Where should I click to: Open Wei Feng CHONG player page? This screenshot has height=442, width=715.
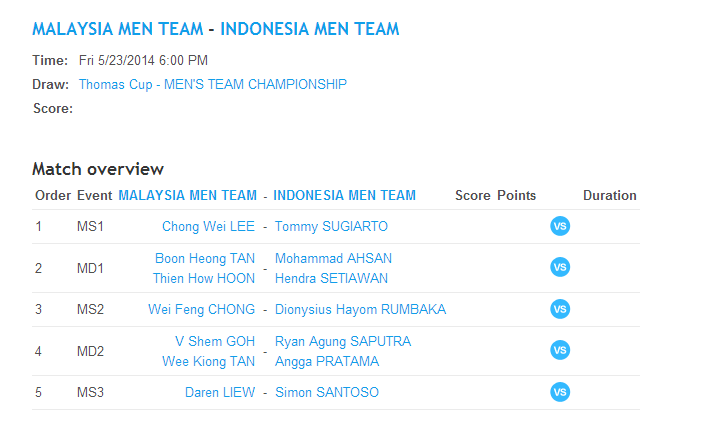coord(201,310)
